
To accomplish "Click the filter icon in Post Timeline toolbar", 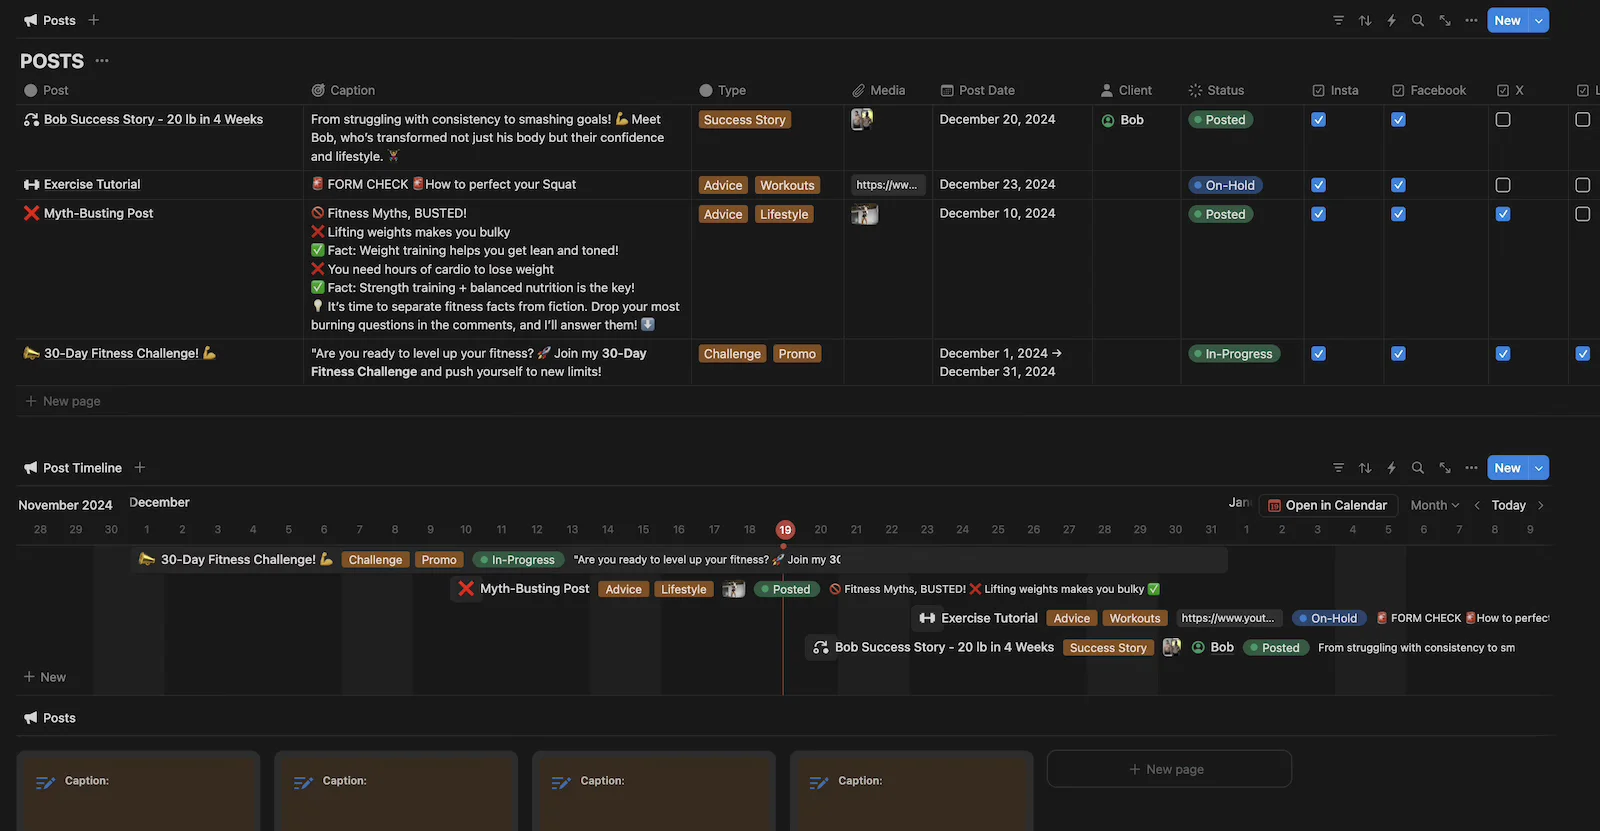I will (x=1338, y=468).
